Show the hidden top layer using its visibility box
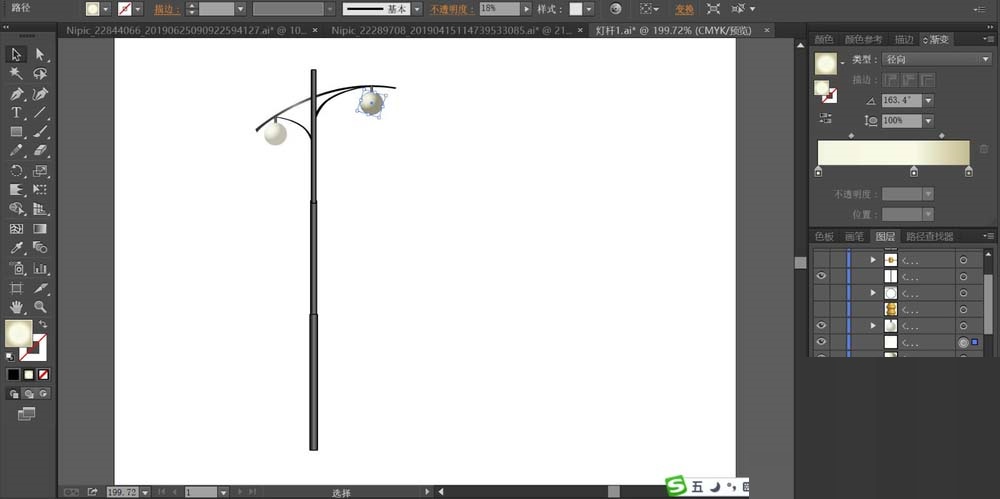 tap(821, 260)
